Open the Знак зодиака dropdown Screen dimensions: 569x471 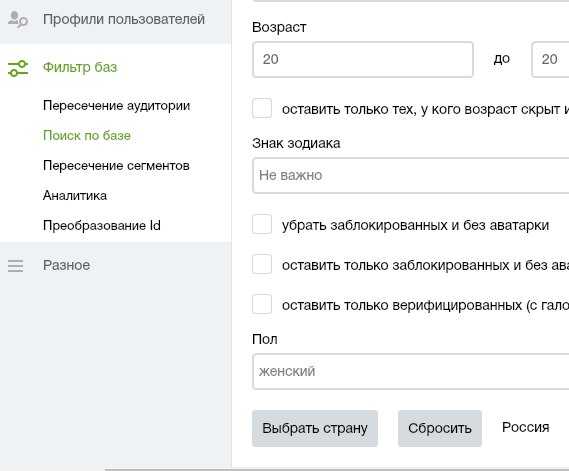pyautogui.click(x=411, y=176)
